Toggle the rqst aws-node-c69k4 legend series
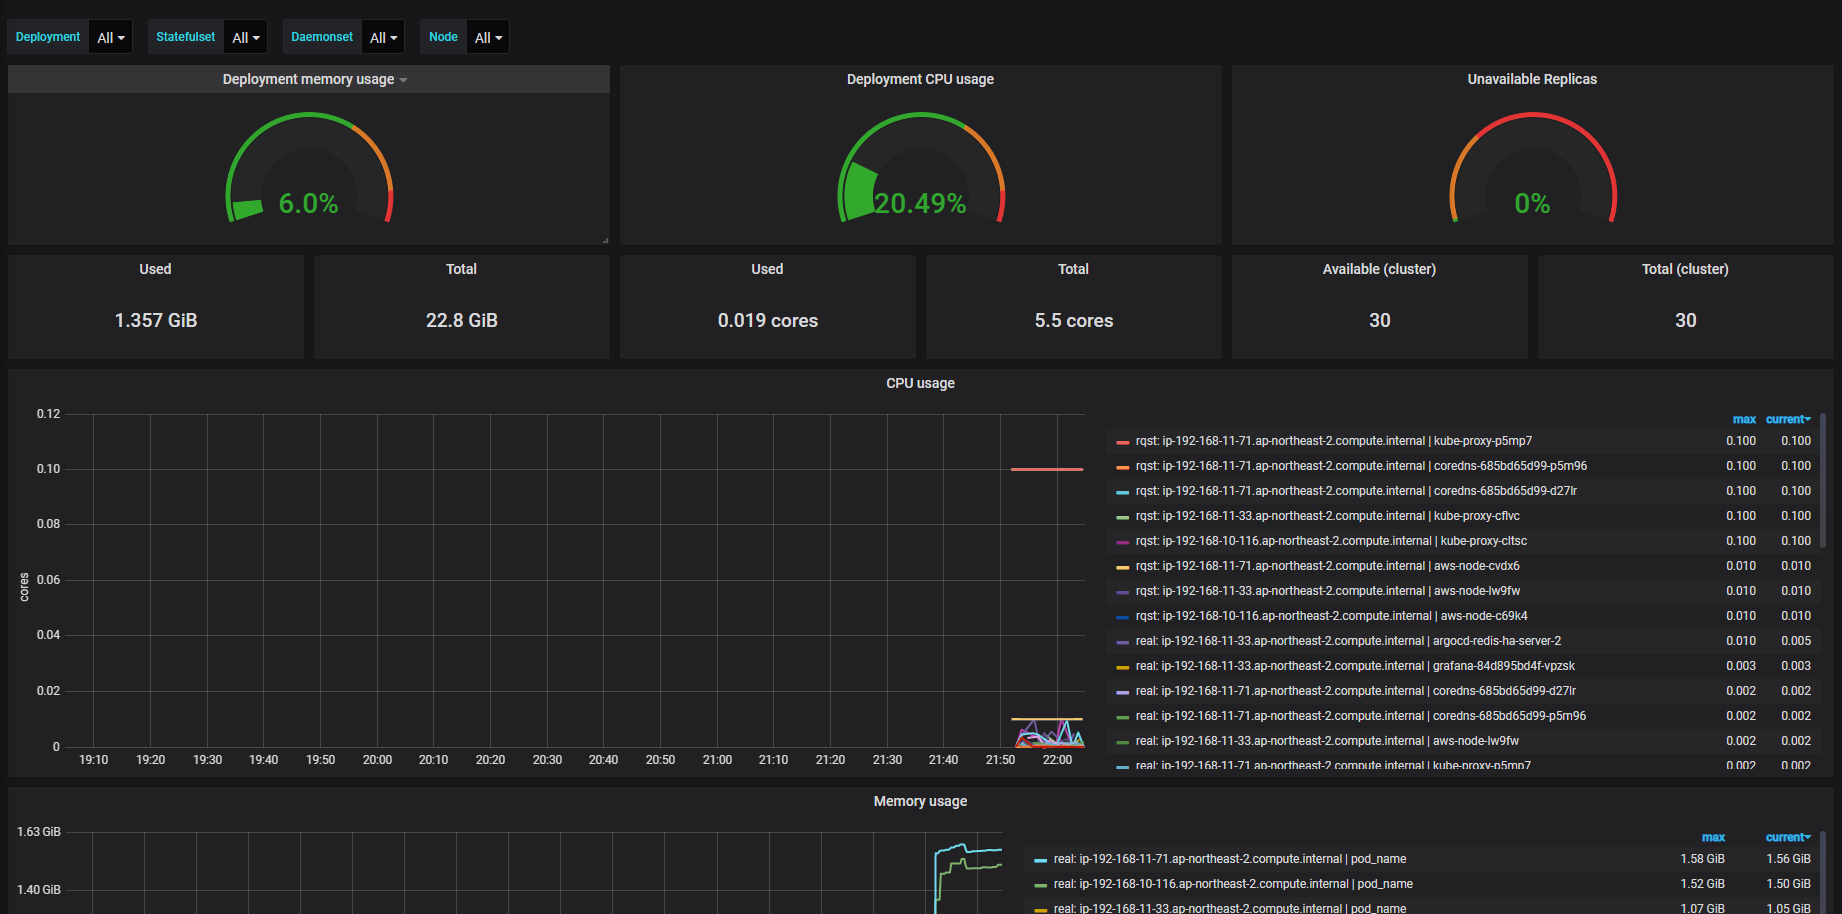This screenshot has width=1842, height=914. click(x=1331, y=616)
